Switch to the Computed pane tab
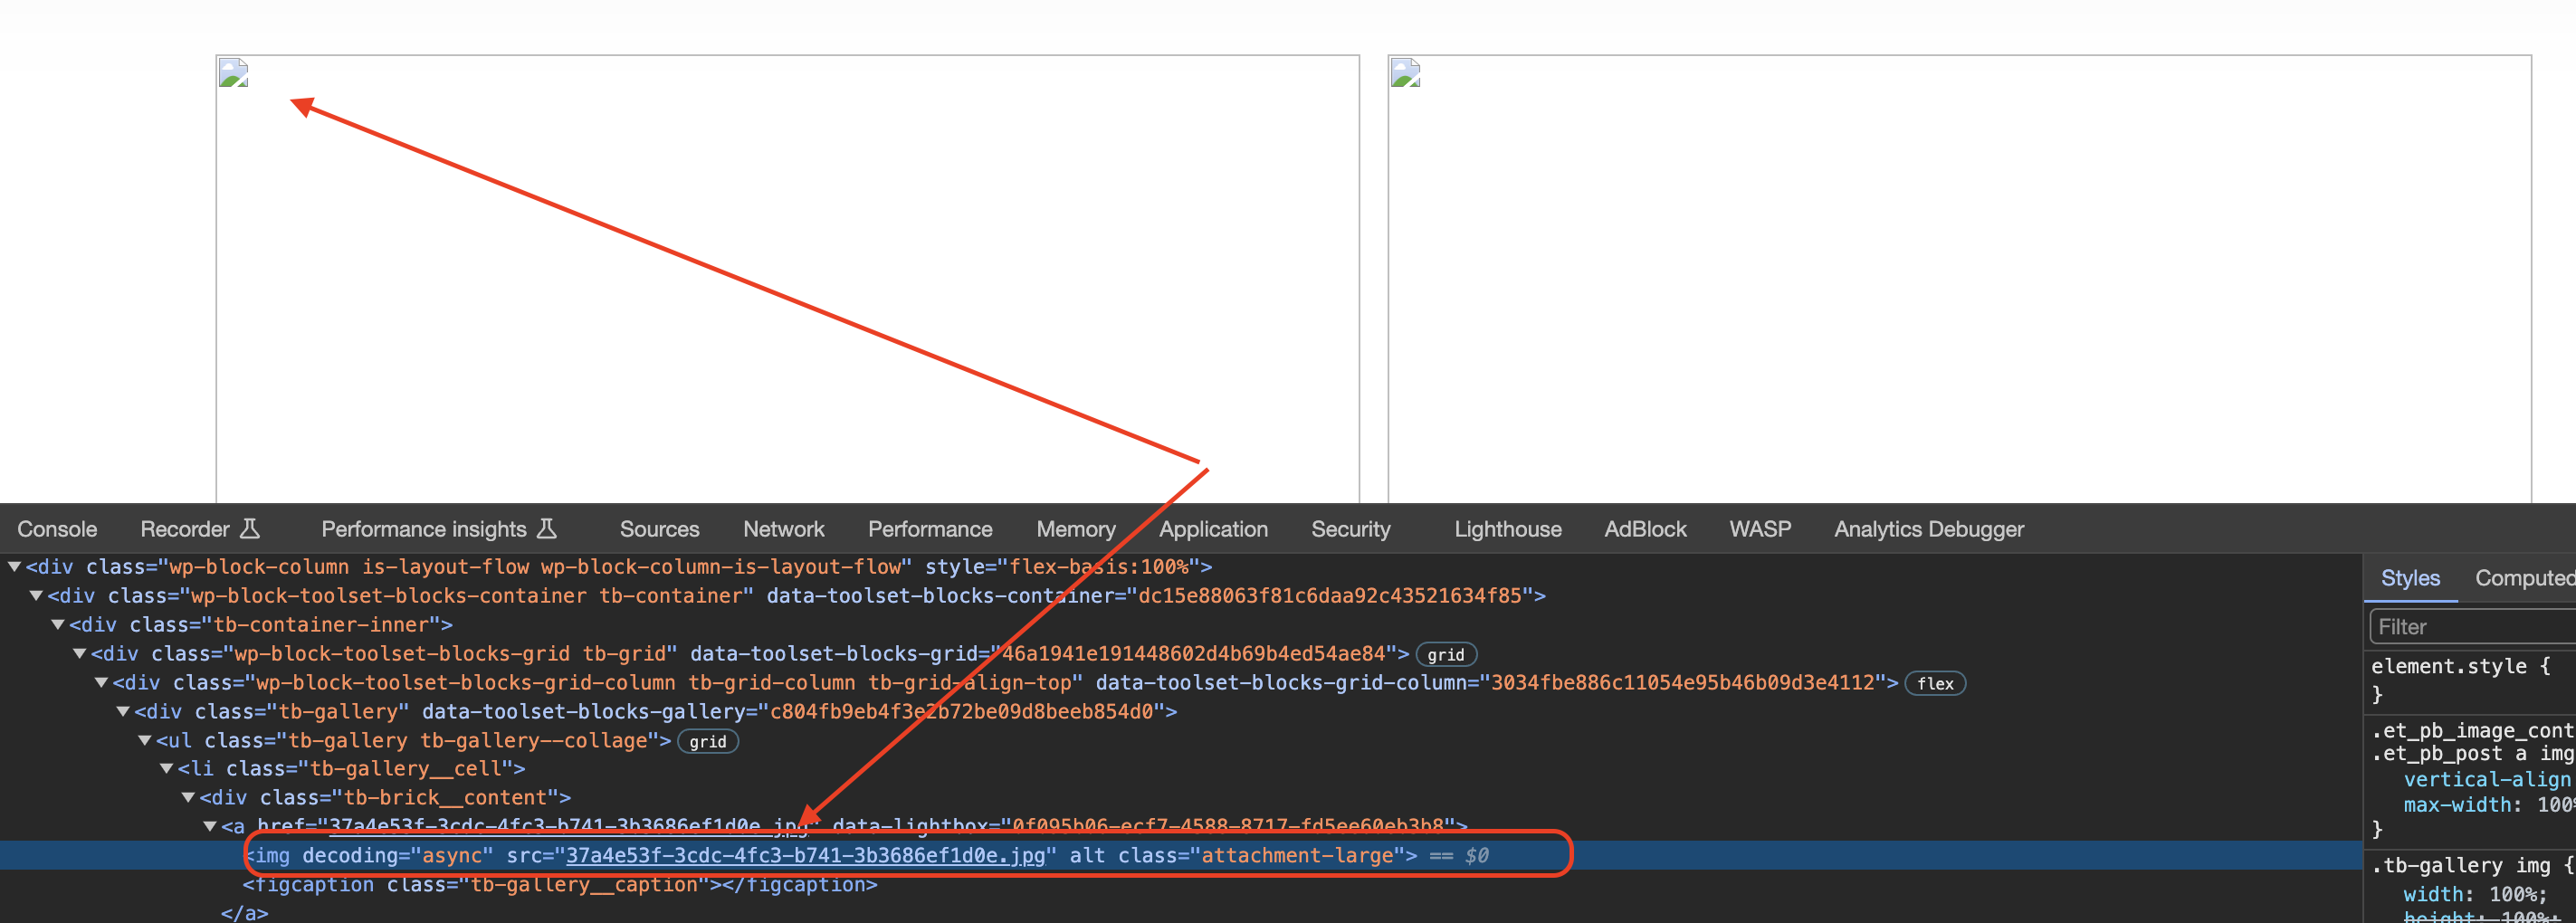The image size is (2576, 923). (2524, 578)
